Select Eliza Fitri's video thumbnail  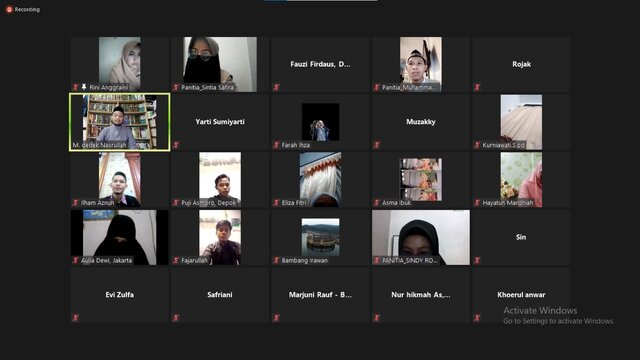coord(320,180)
